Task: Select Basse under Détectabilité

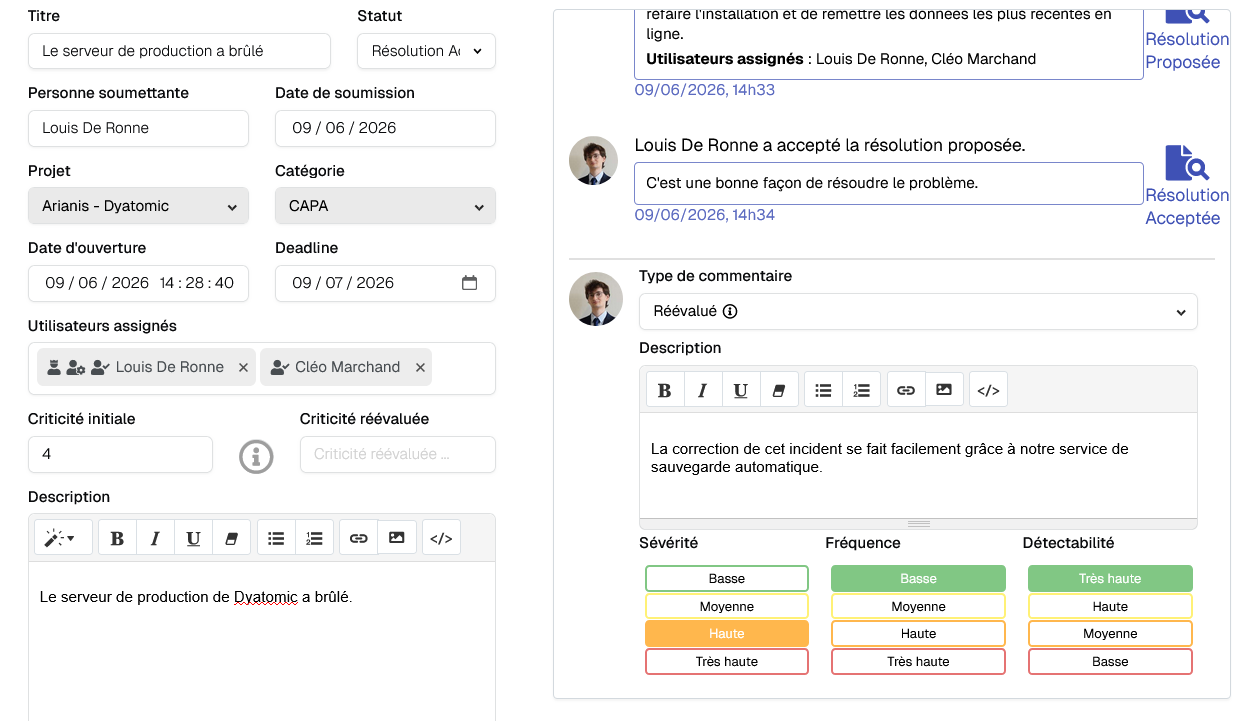Action: (x=1110, y=661)
